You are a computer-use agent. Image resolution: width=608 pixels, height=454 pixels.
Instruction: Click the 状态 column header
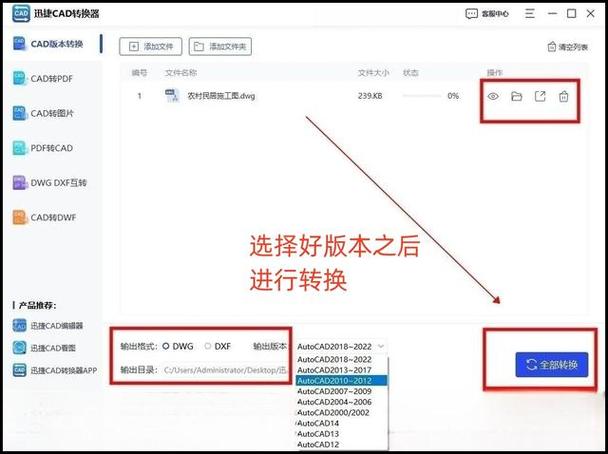tap(411, 73)
